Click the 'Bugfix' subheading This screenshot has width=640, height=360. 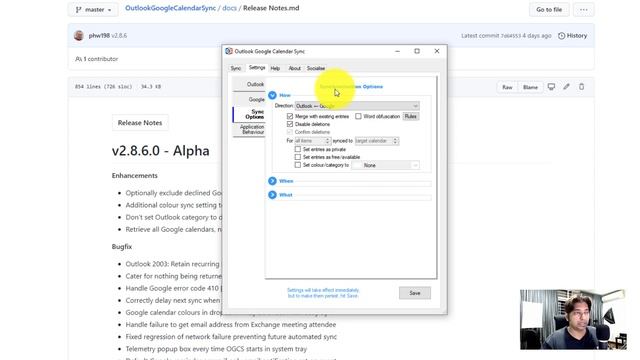click(x=122, y=247)
